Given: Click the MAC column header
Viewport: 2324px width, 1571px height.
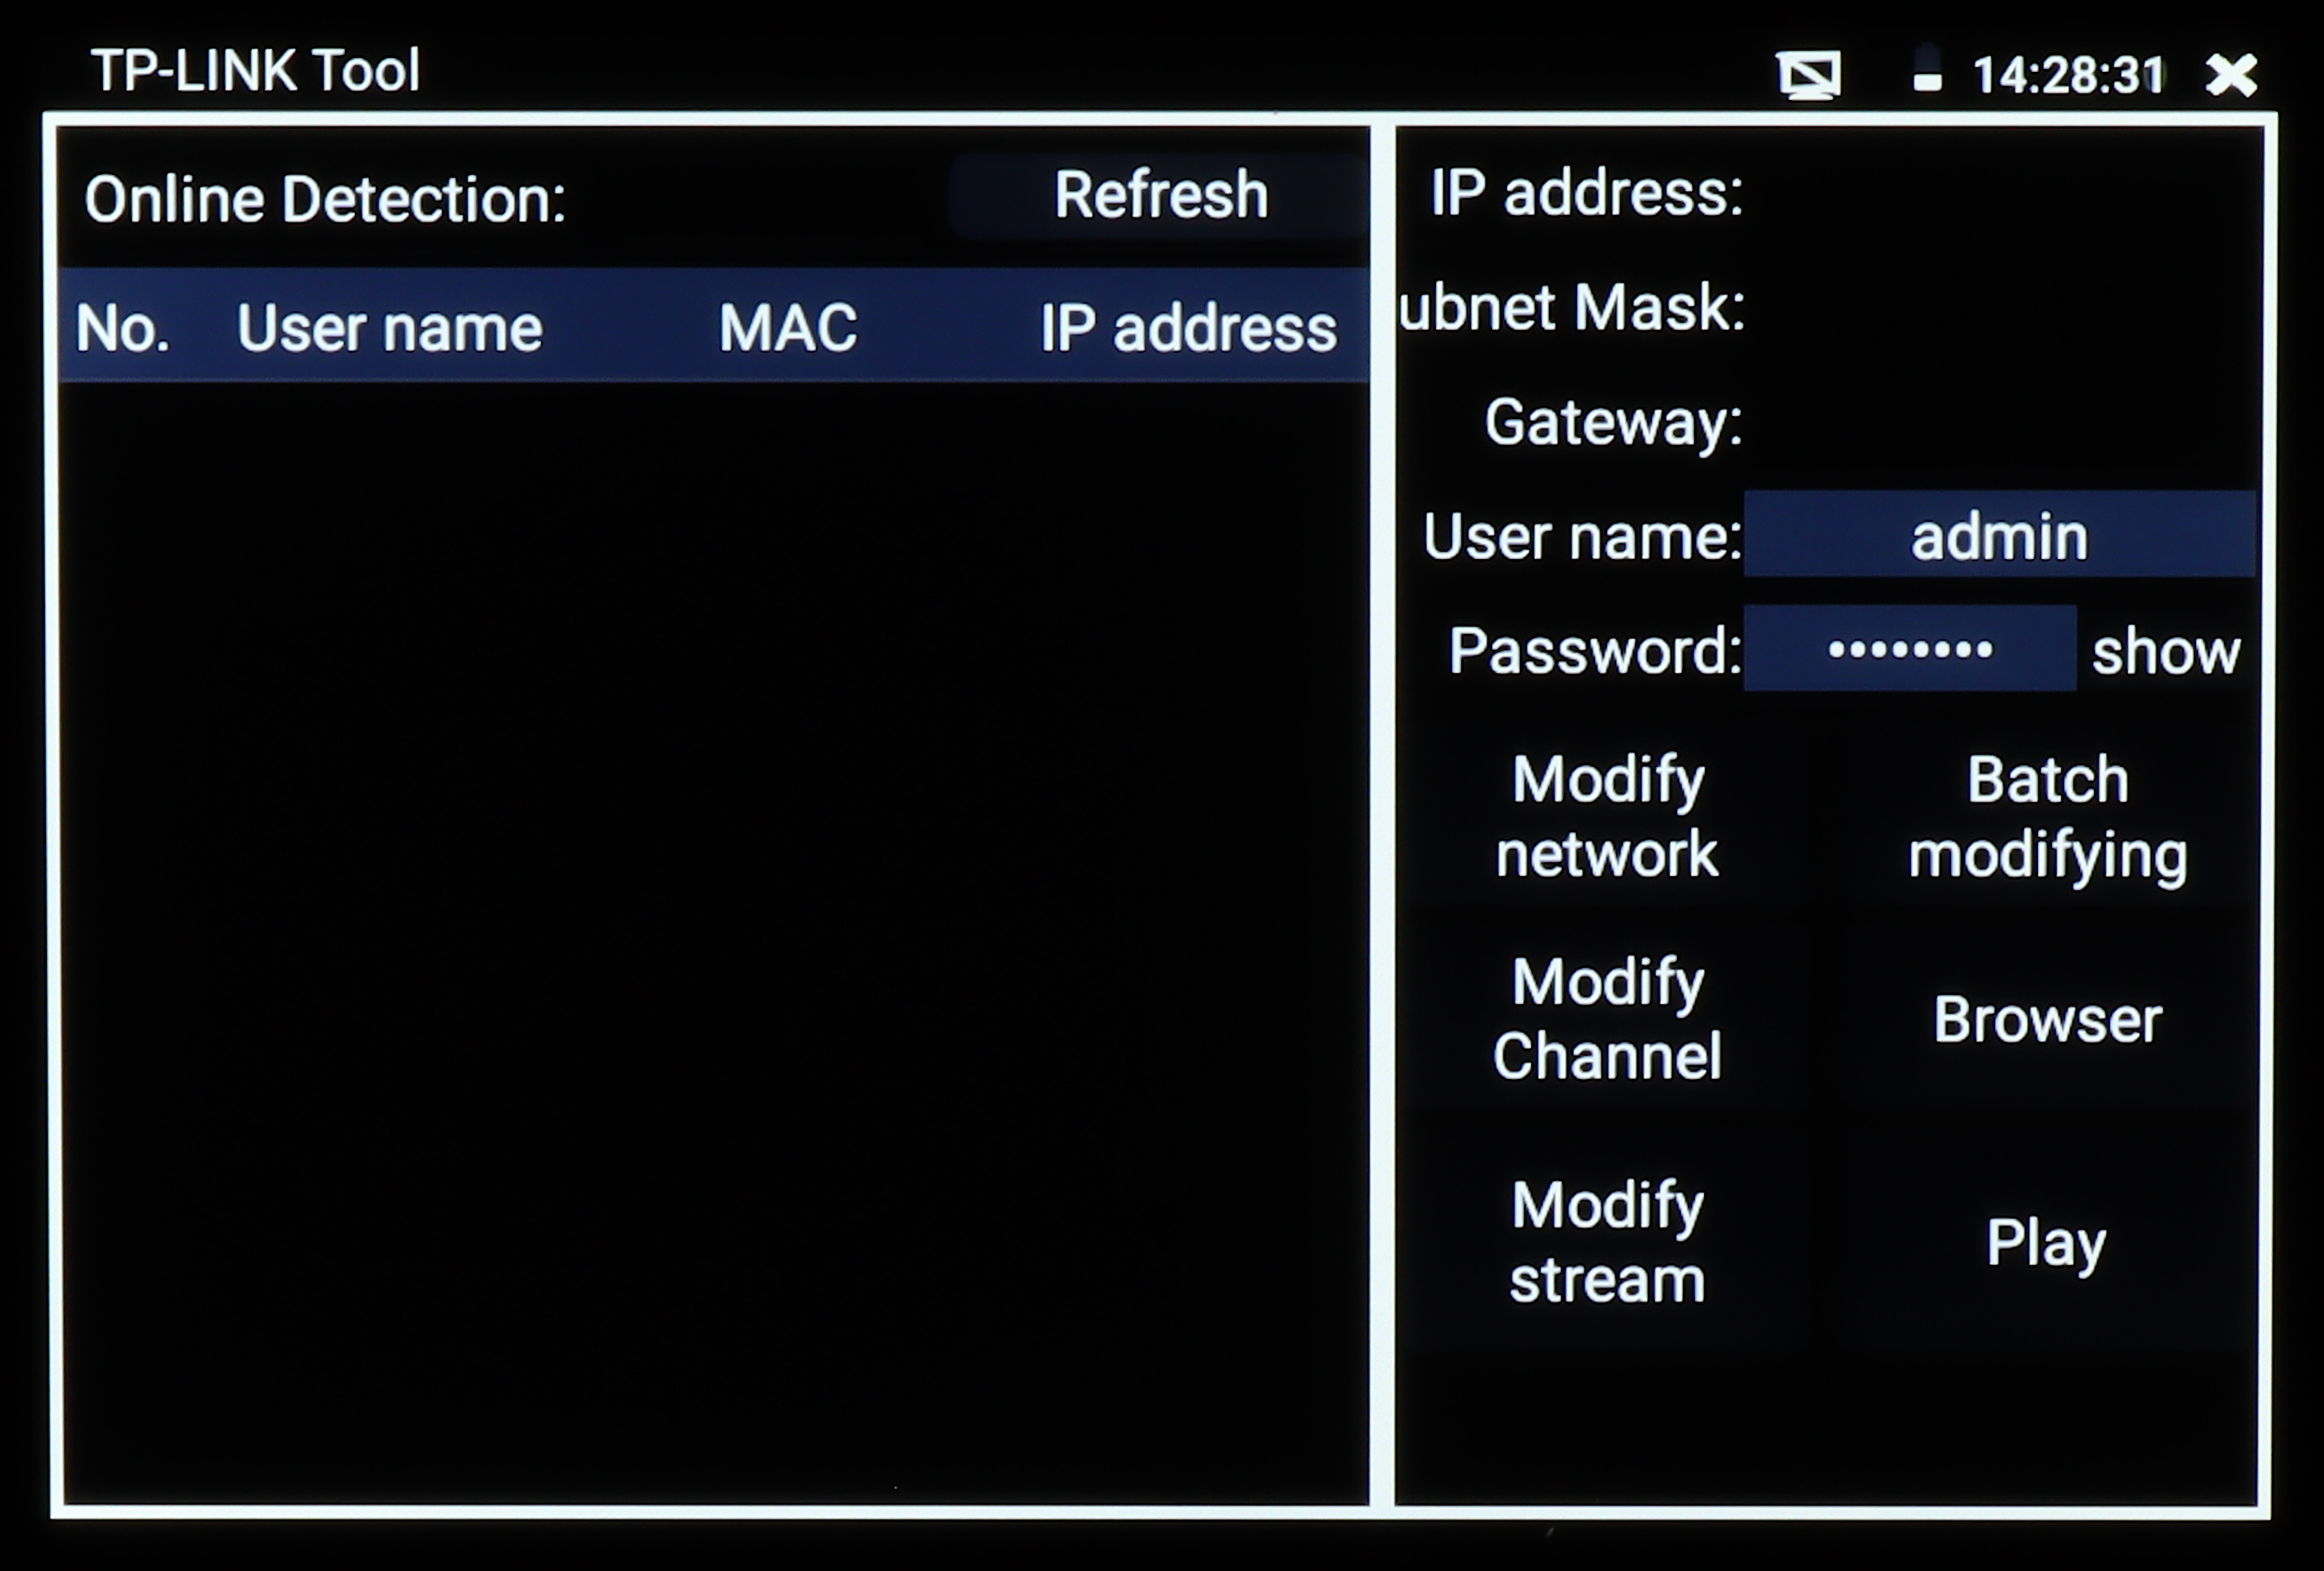Looking at the screenshot, I should 788,328.
